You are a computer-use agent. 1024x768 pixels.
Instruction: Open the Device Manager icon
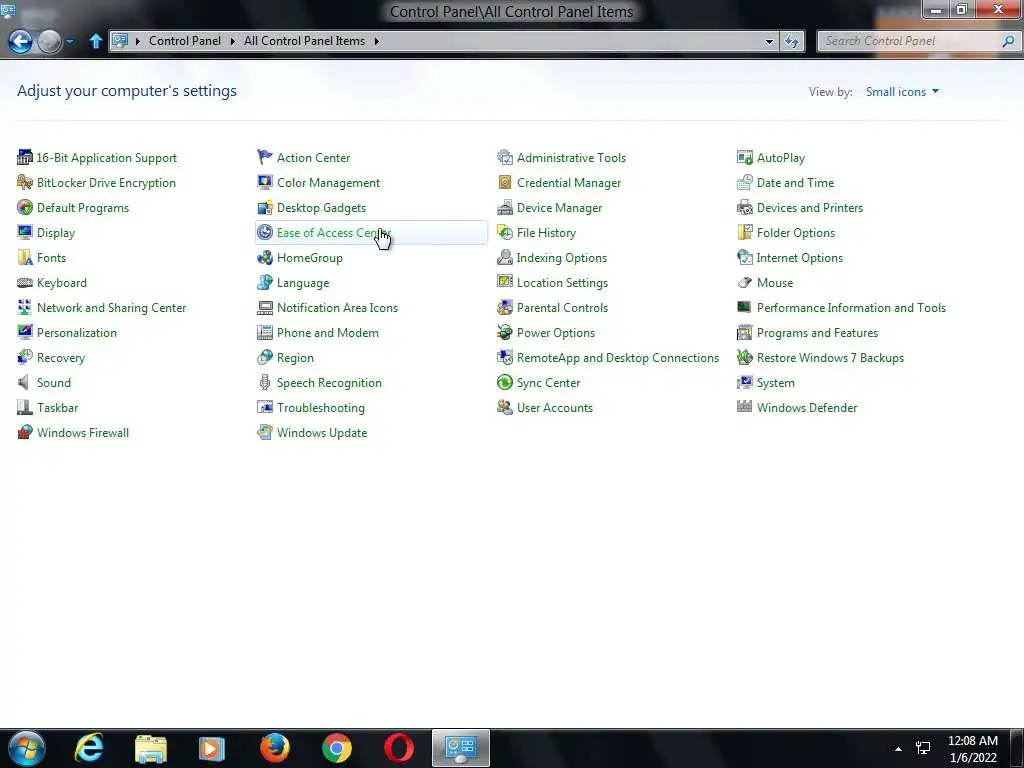point(505,208)
